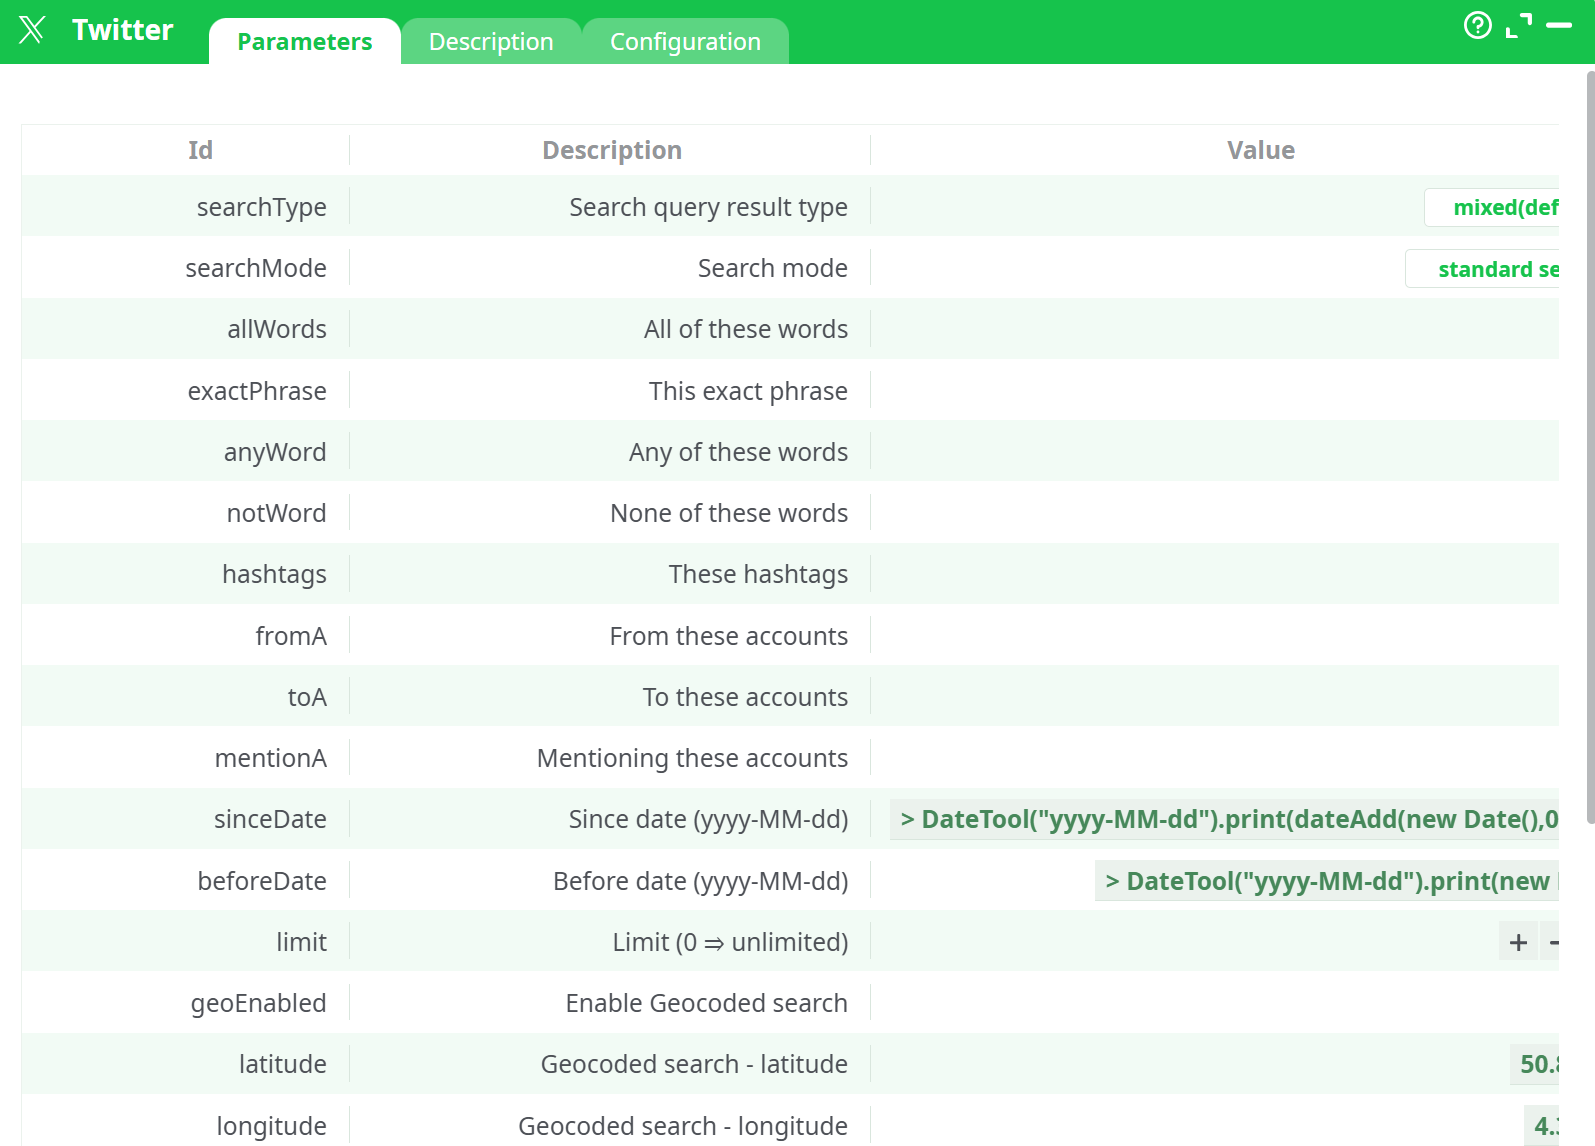
Task: Edit the sinceDate DateTool expression
Action: click(1224, 819)
